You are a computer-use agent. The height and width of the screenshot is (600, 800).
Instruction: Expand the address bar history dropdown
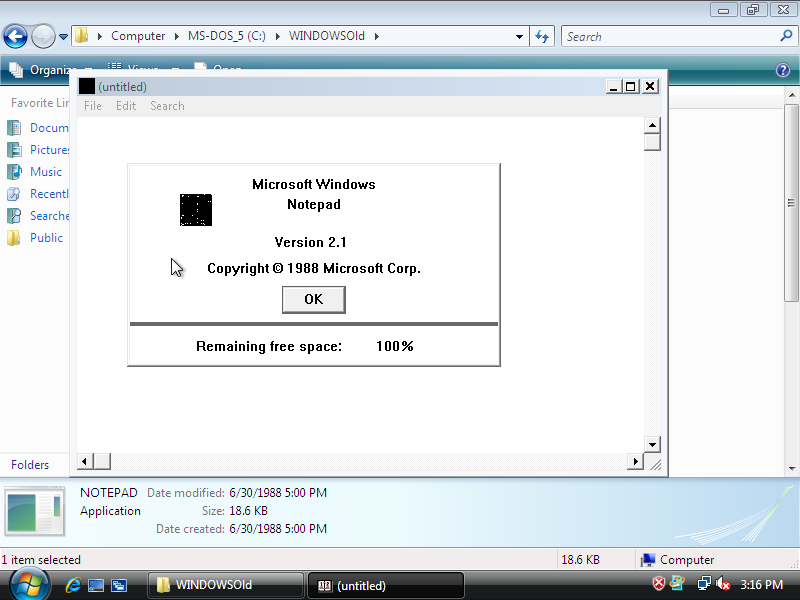point(519,37)
